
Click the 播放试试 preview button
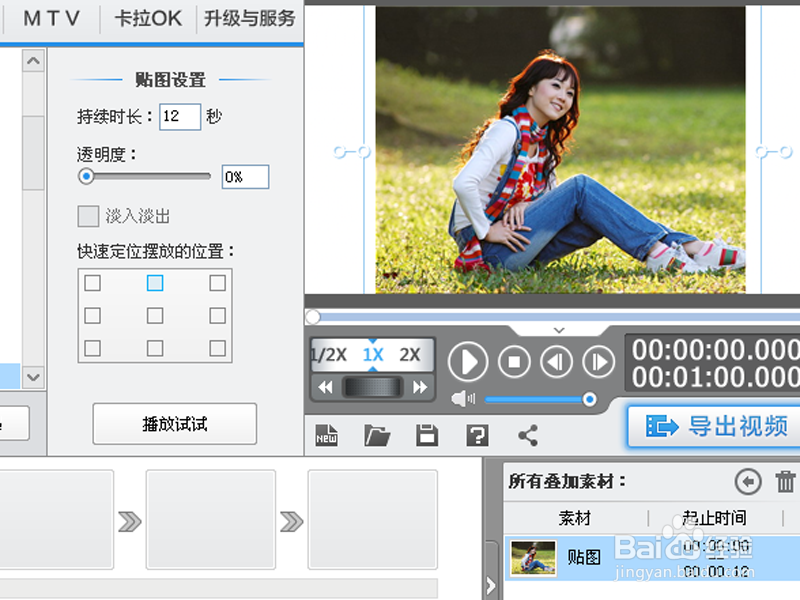tap(174, 424)
